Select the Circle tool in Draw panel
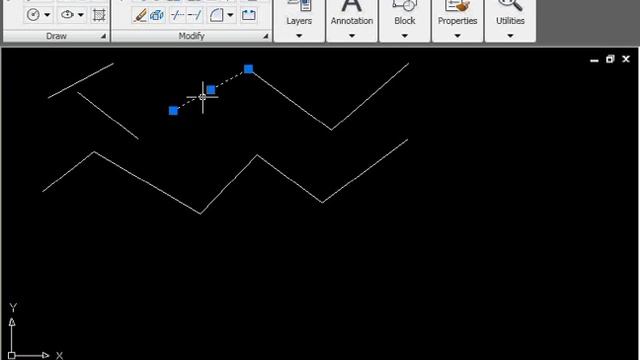 click(33, 15)
